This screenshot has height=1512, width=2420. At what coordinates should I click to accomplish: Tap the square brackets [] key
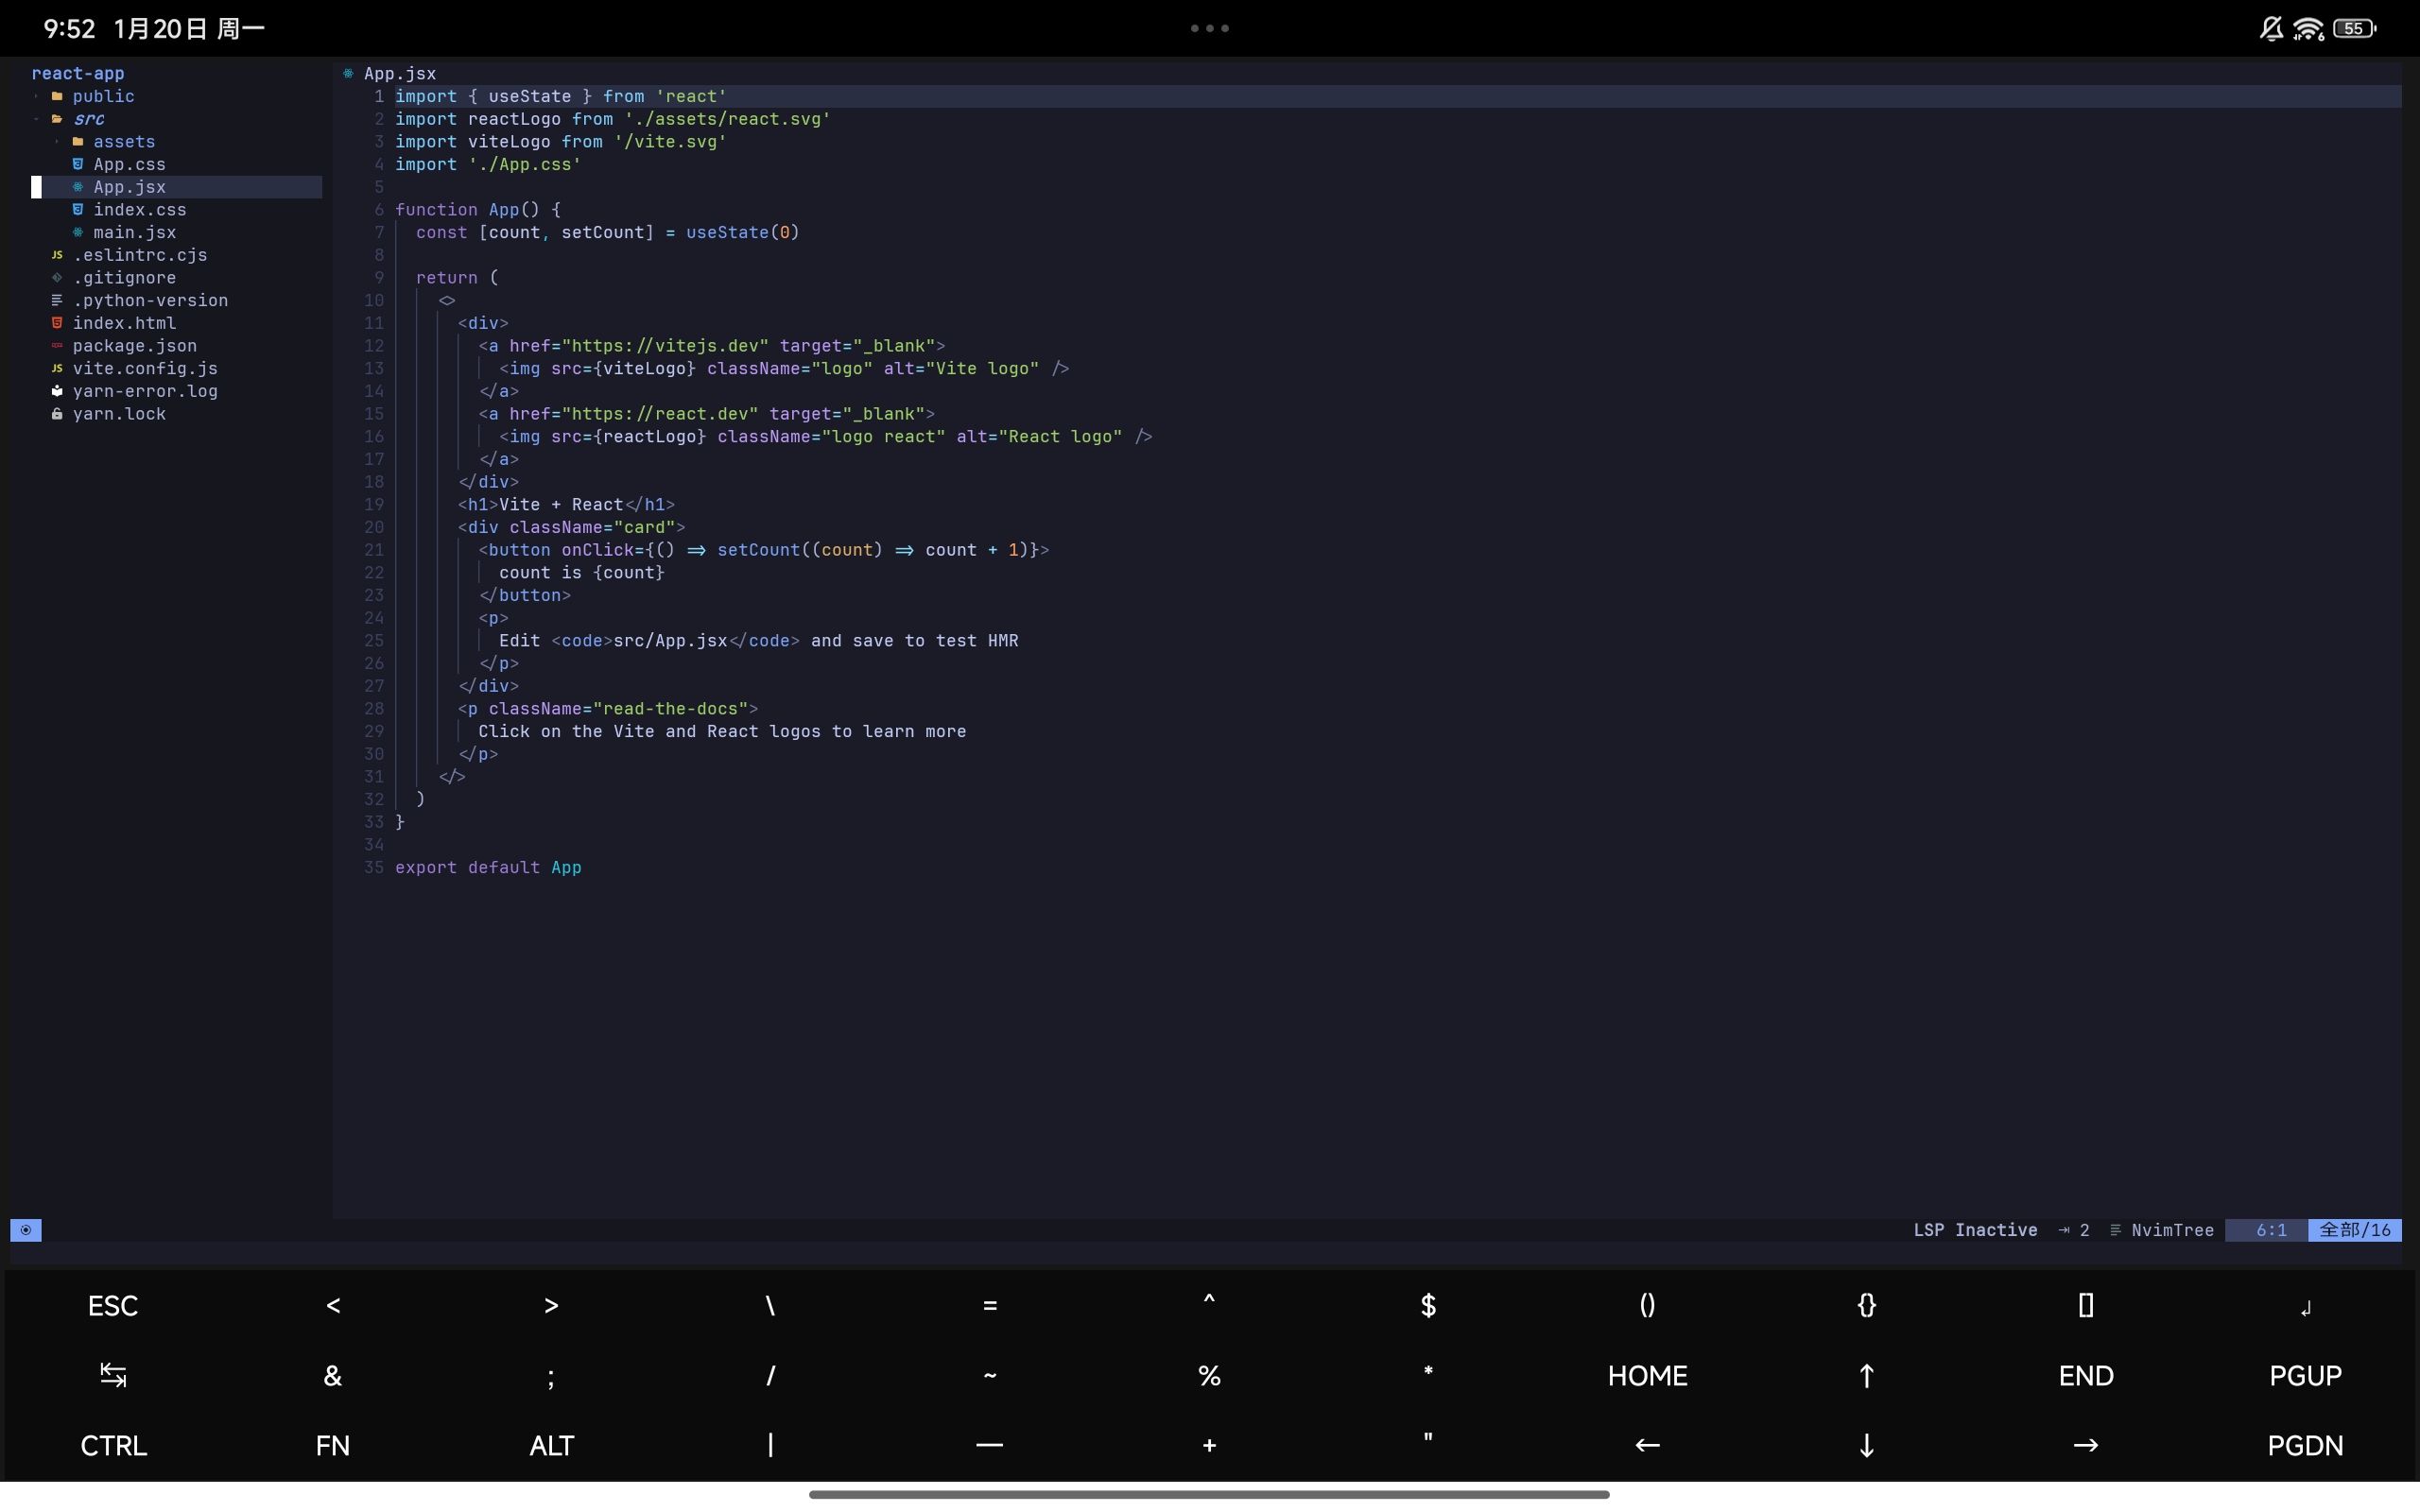[2086, 1305]
